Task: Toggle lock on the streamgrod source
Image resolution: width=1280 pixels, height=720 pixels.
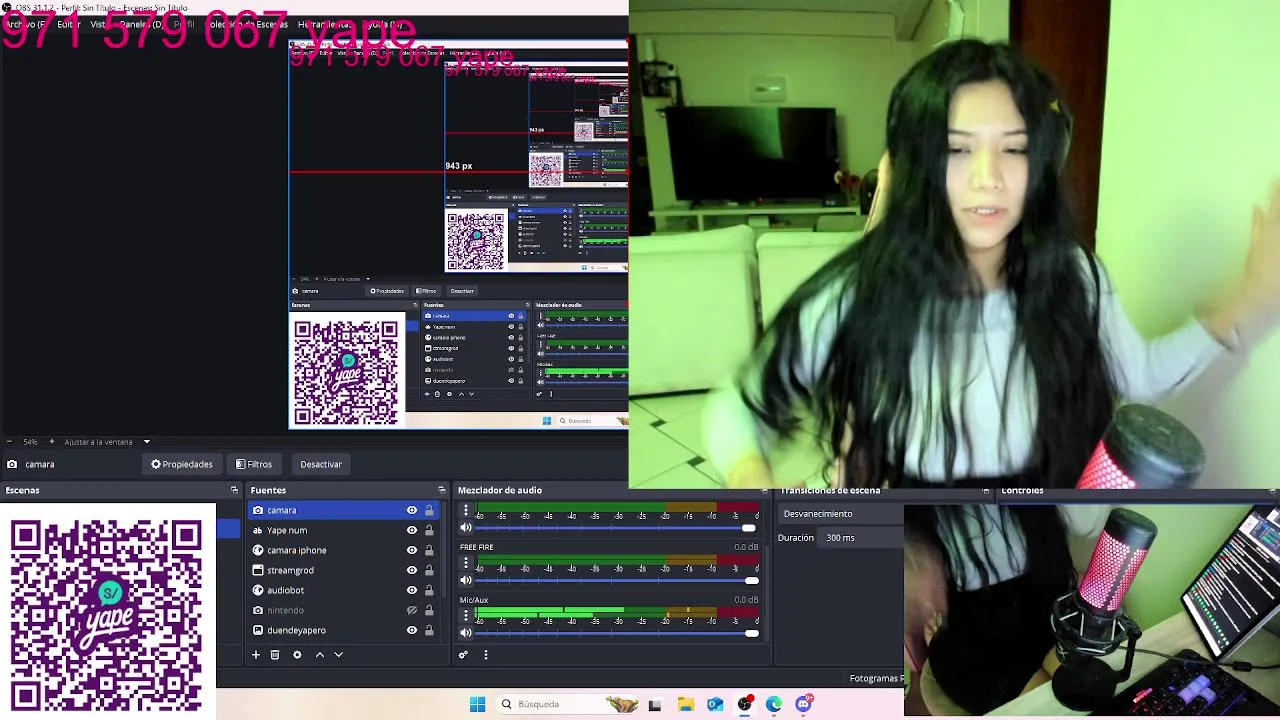Action: (429, 570)
